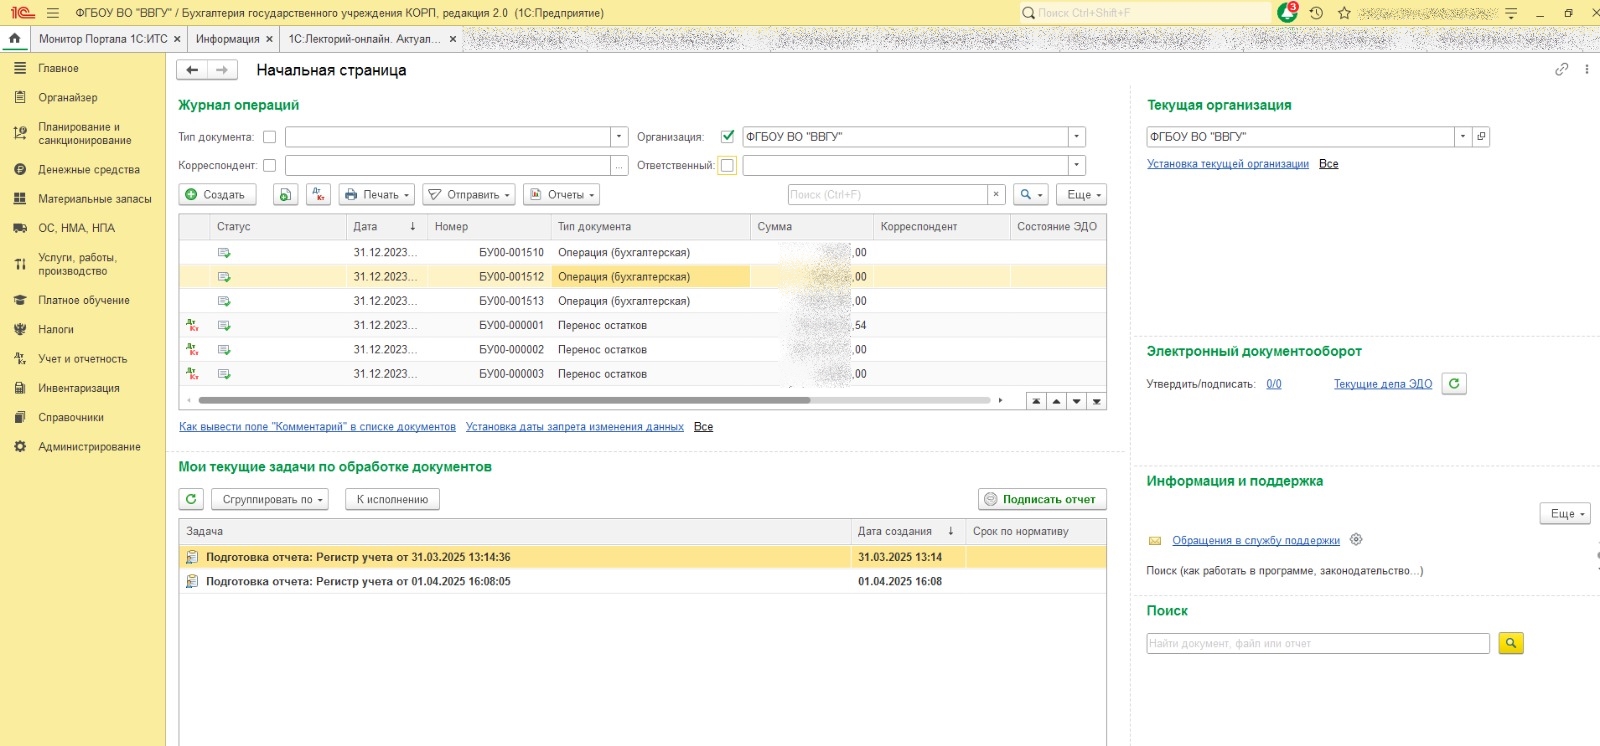Viewport: 1600px width, 746px height.
Task: Enable the Тип документа filter checkbox
Action: pyautogui.click(x=269, y=137)
